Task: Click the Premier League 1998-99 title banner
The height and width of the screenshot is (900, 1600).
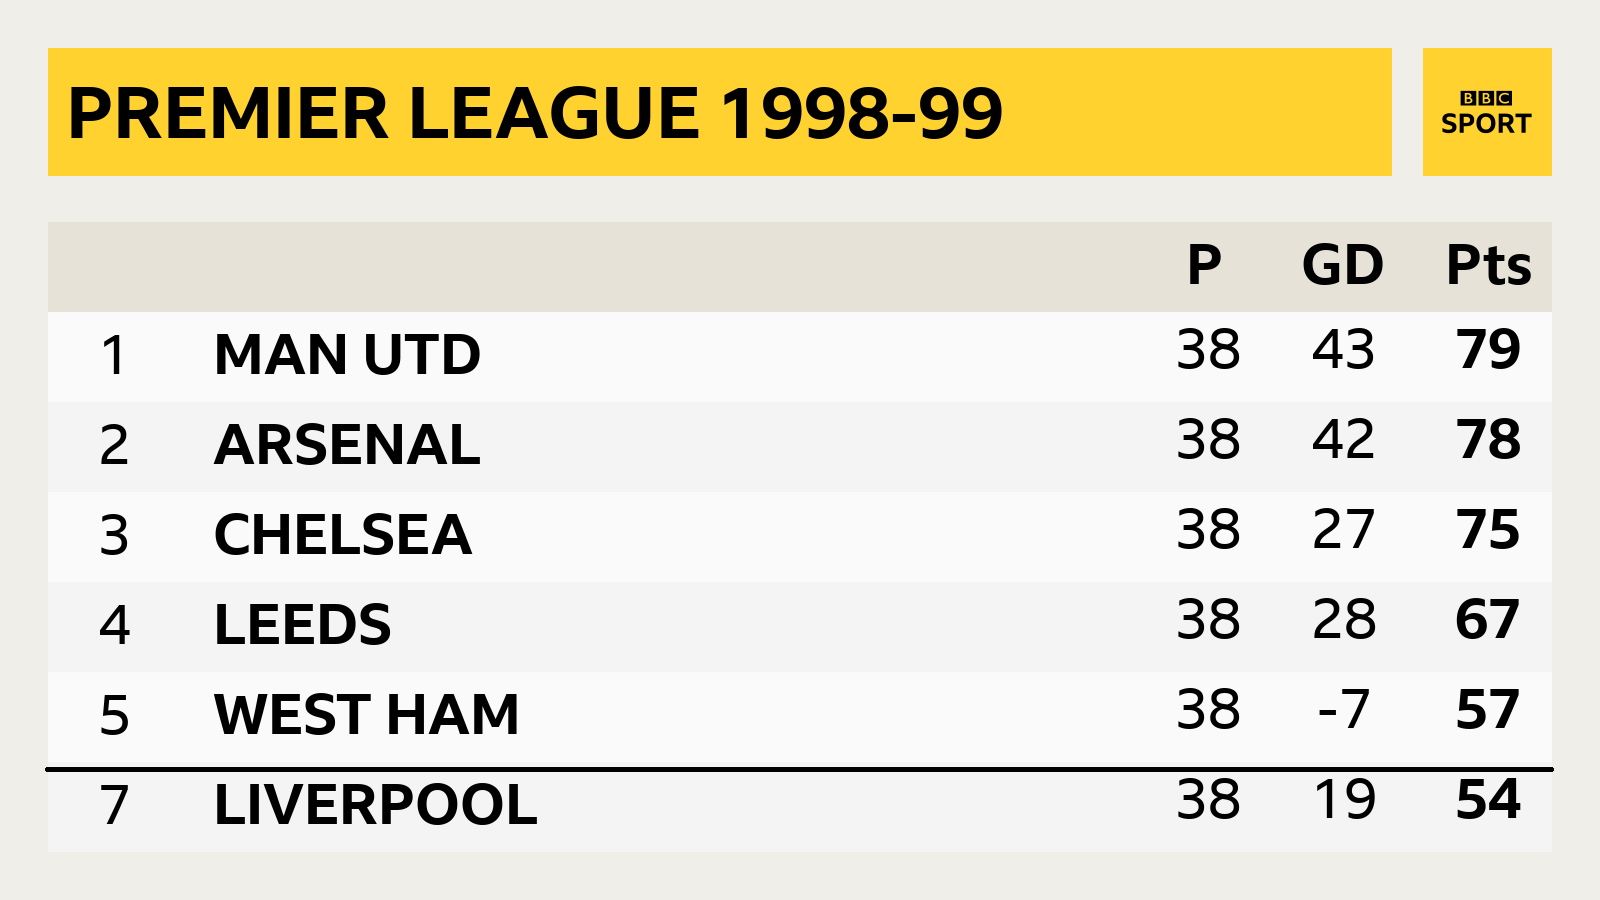Action: coord(720,112)
